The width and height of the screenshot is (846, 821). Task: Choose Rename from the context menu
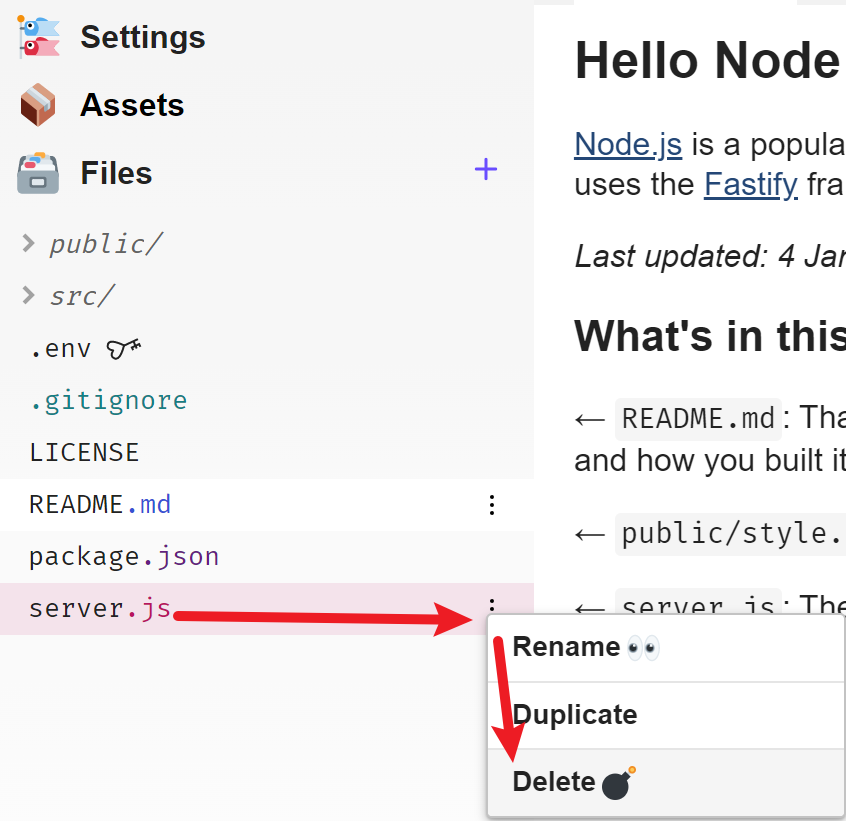click(x=566, y=647)
